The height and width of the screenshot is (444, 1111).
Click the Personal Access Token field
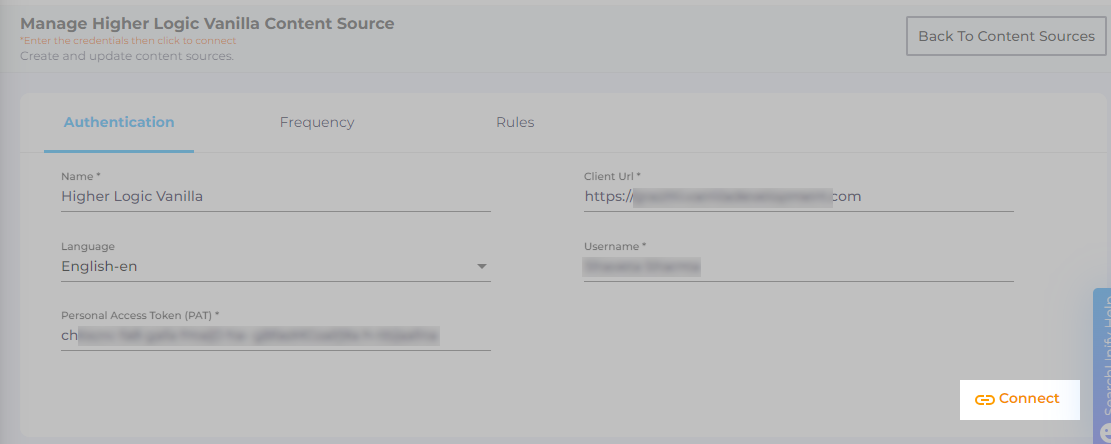(275, 336)
